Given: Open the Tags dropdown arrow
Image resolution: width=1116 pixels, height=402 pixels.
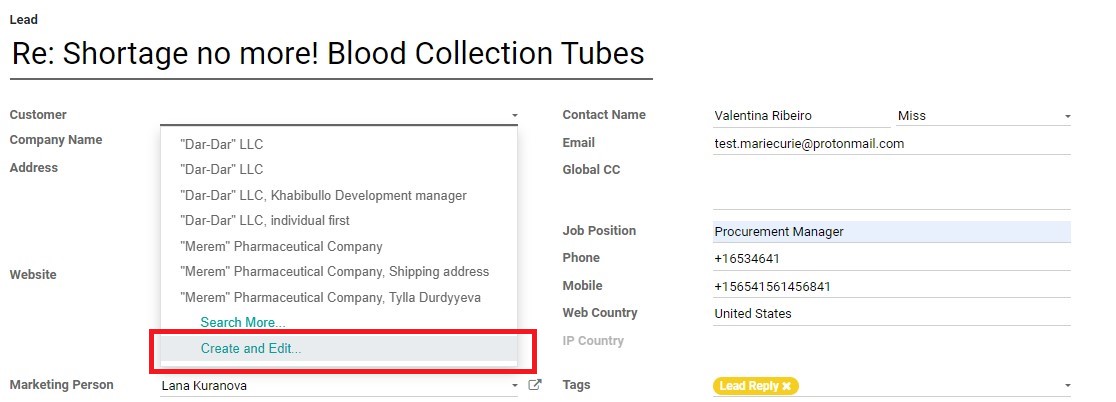Looking at the screenshot, I should (1067, 386).
